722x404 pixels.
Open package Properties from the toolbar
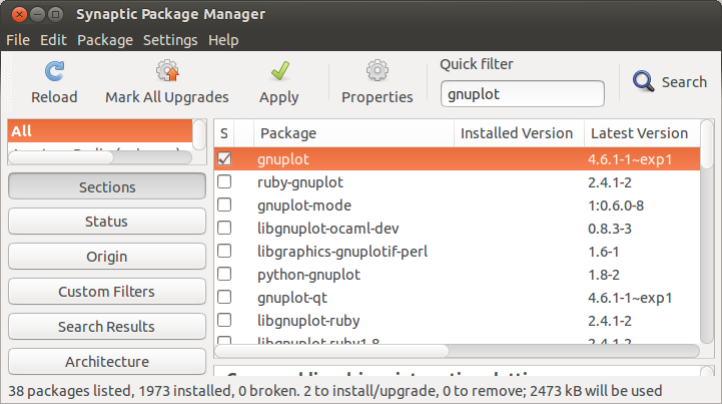(377, 72)
